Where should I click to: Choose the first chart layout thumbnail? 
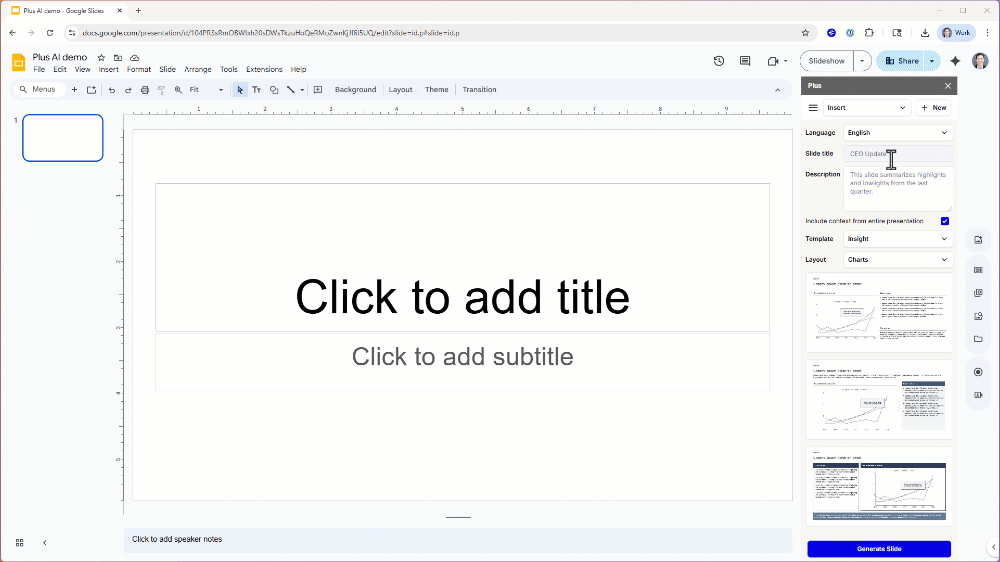pyautogui.click(x=879, y=313)
